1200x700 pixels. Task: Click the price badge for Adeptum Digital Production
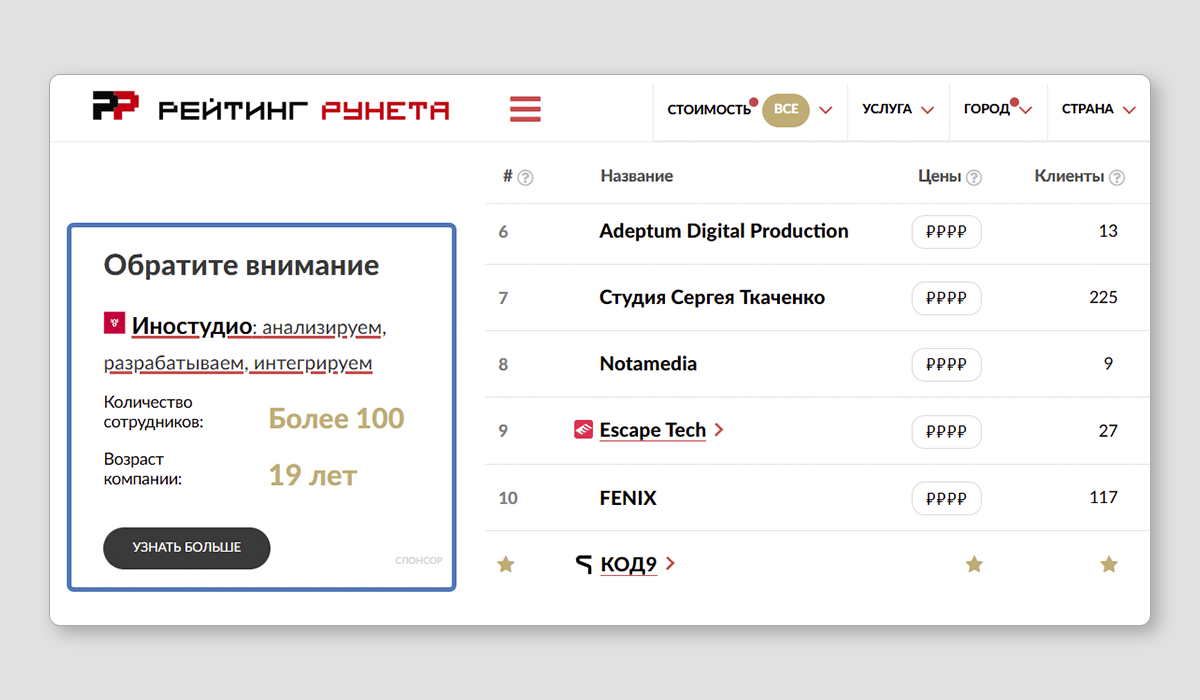tap(946, 232)
